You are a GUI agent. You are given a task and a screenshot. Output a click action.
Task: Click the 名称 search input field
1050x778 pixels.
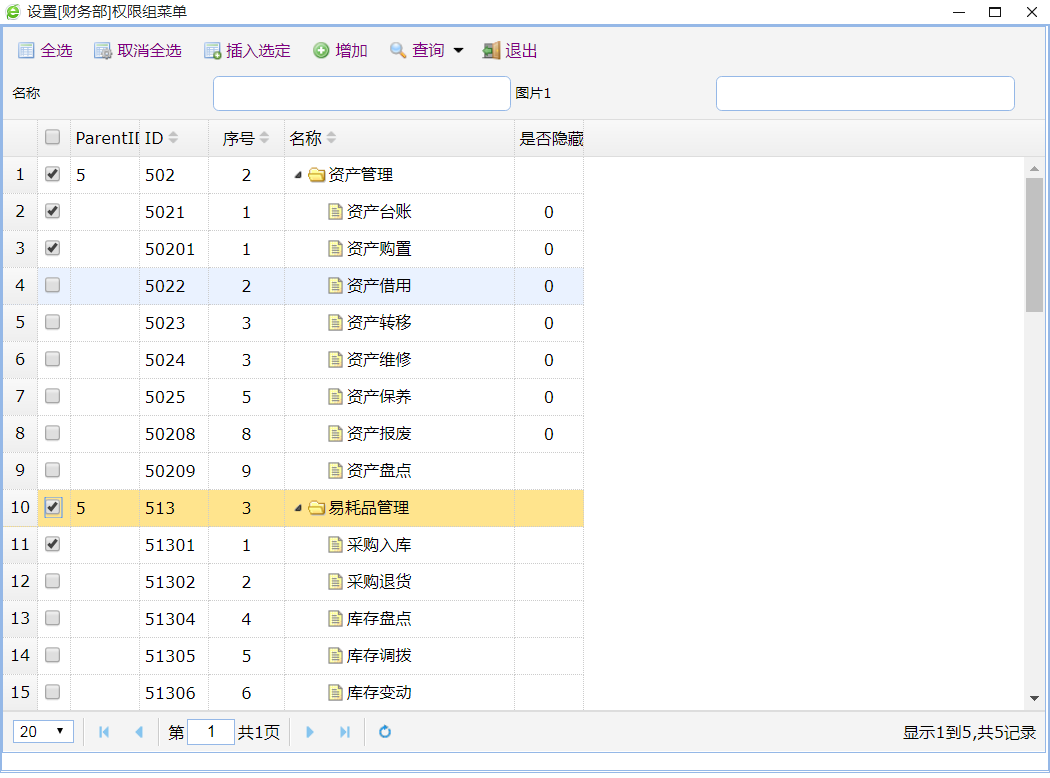(361, 94)
